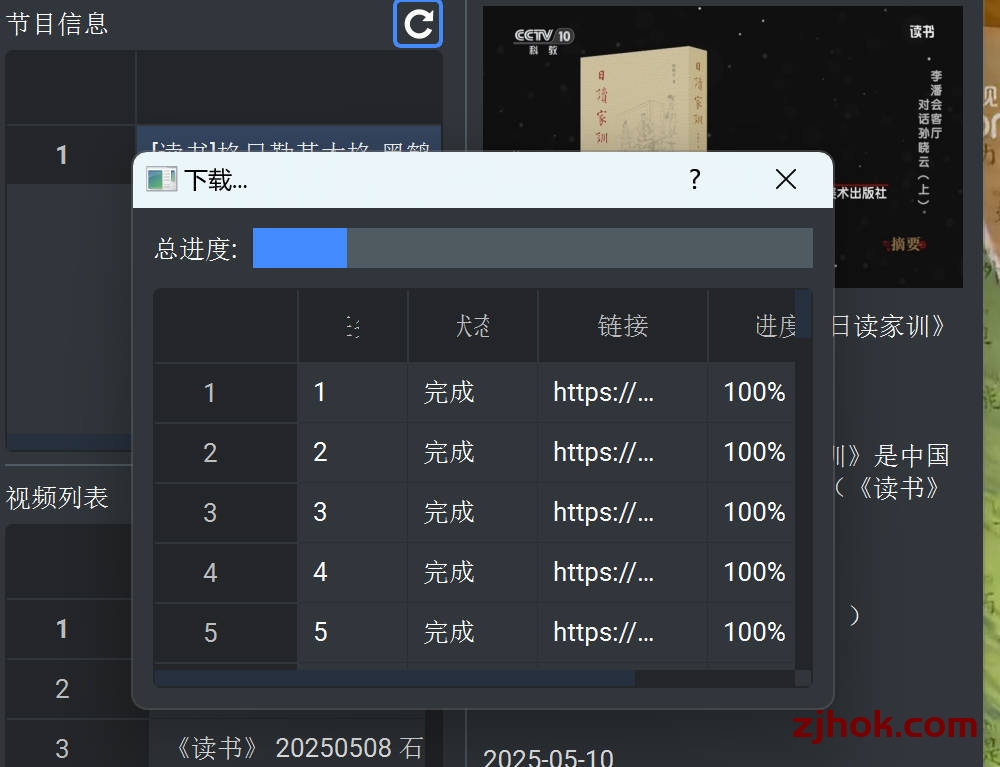Click the https link cell in row 1
The height and width of the screenshot is (767, 1000).
(622, 393)
